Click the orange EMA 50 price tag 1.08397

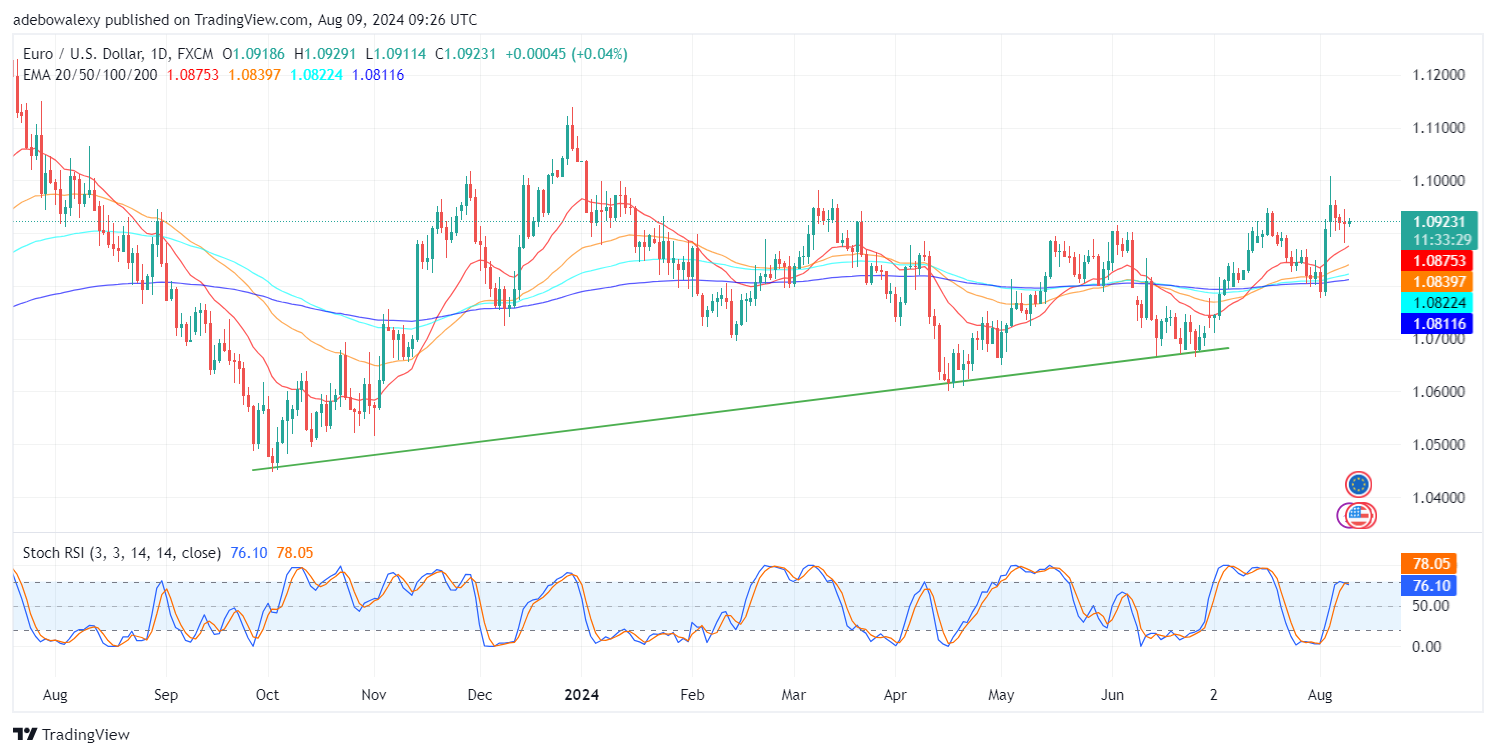tap(1436, 281)
